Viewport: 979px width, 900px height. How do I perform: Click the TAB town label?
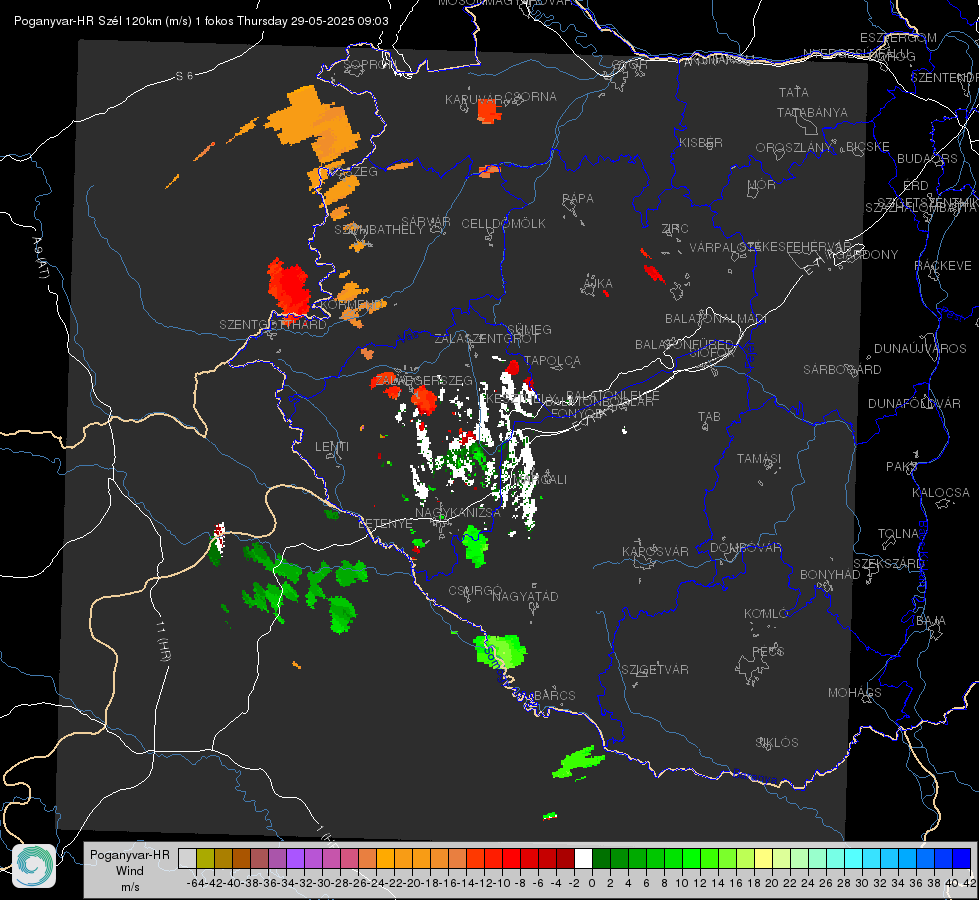tap(709, 417)
